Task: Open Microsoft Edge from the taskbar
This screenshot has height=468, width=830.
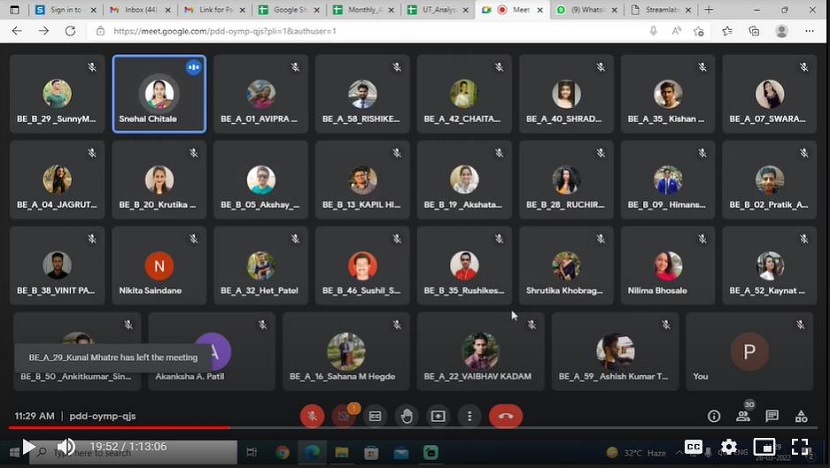Action: tap(312, 452)
